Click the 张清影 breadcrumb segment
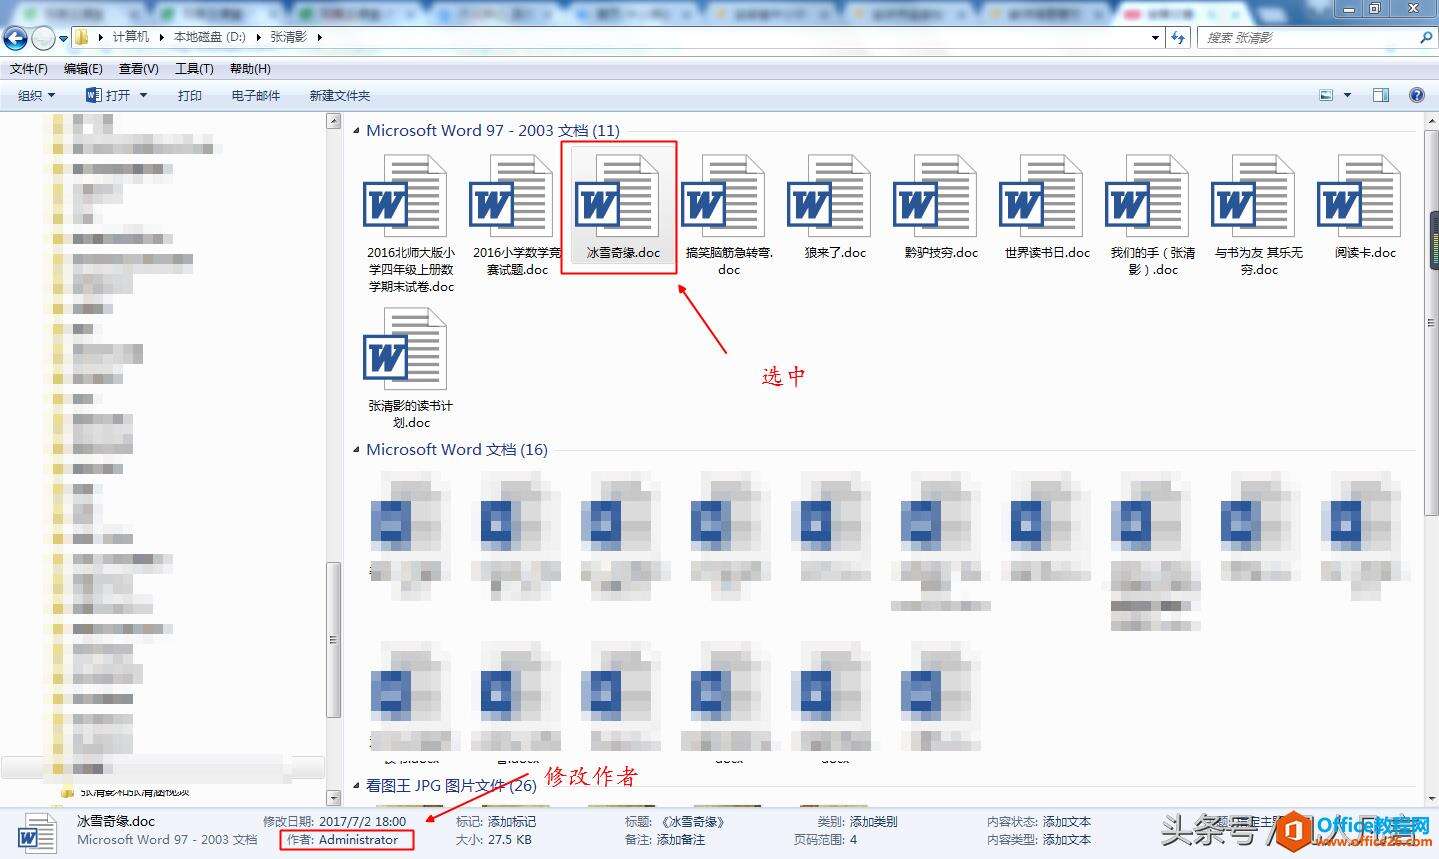The image size is (1439, 859). 288,37
